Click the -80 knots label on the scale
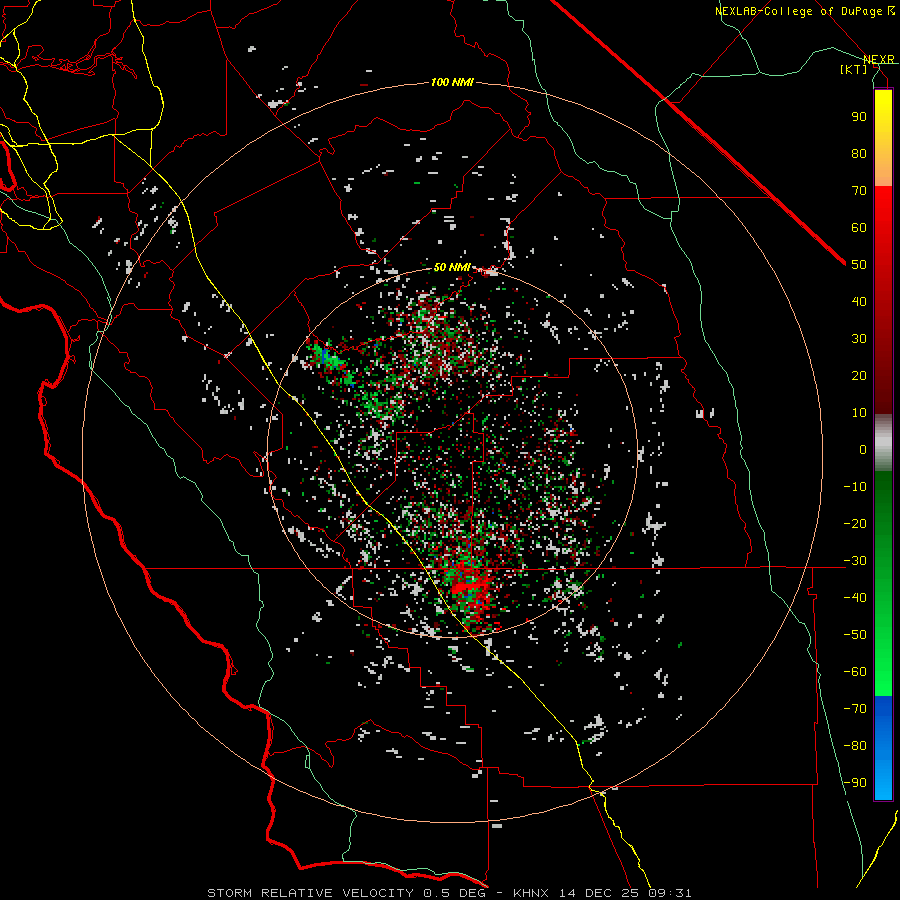This screenshot has width=900, height=900. 855,746
